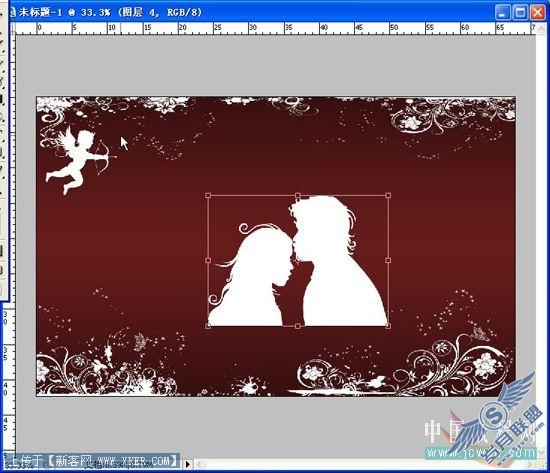Click the middle-right transform handle

coord(388,260)
